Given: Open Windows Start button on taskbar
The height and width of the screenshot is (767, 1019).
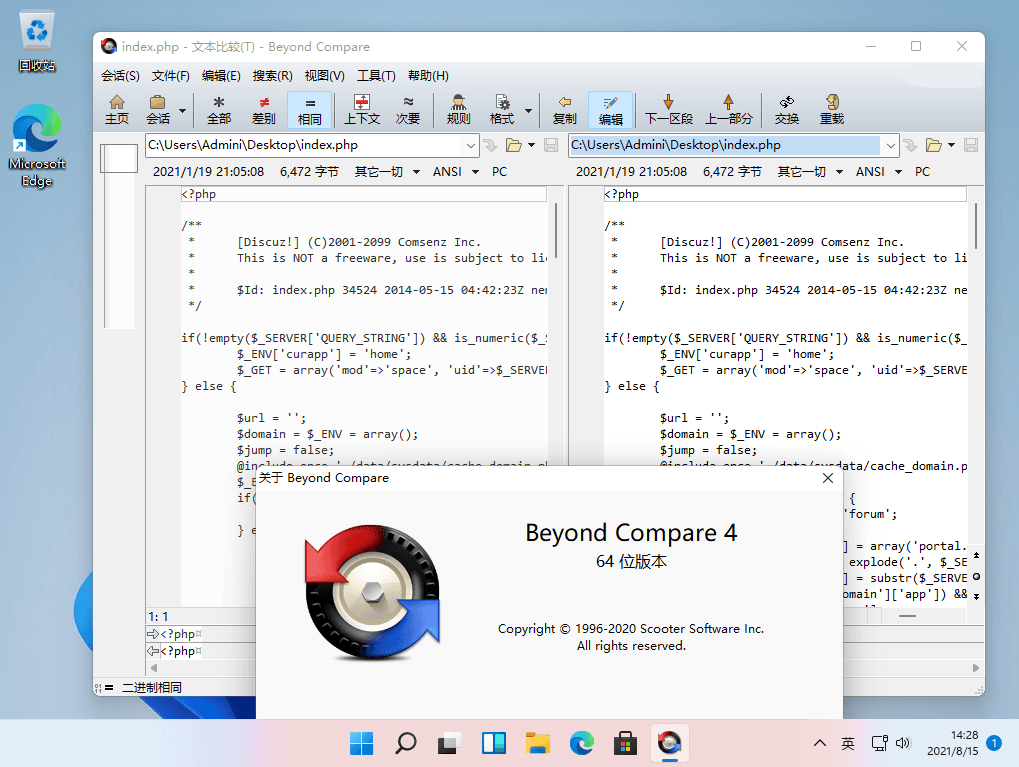Looking at the screenshot, I should tap(361, 743).
